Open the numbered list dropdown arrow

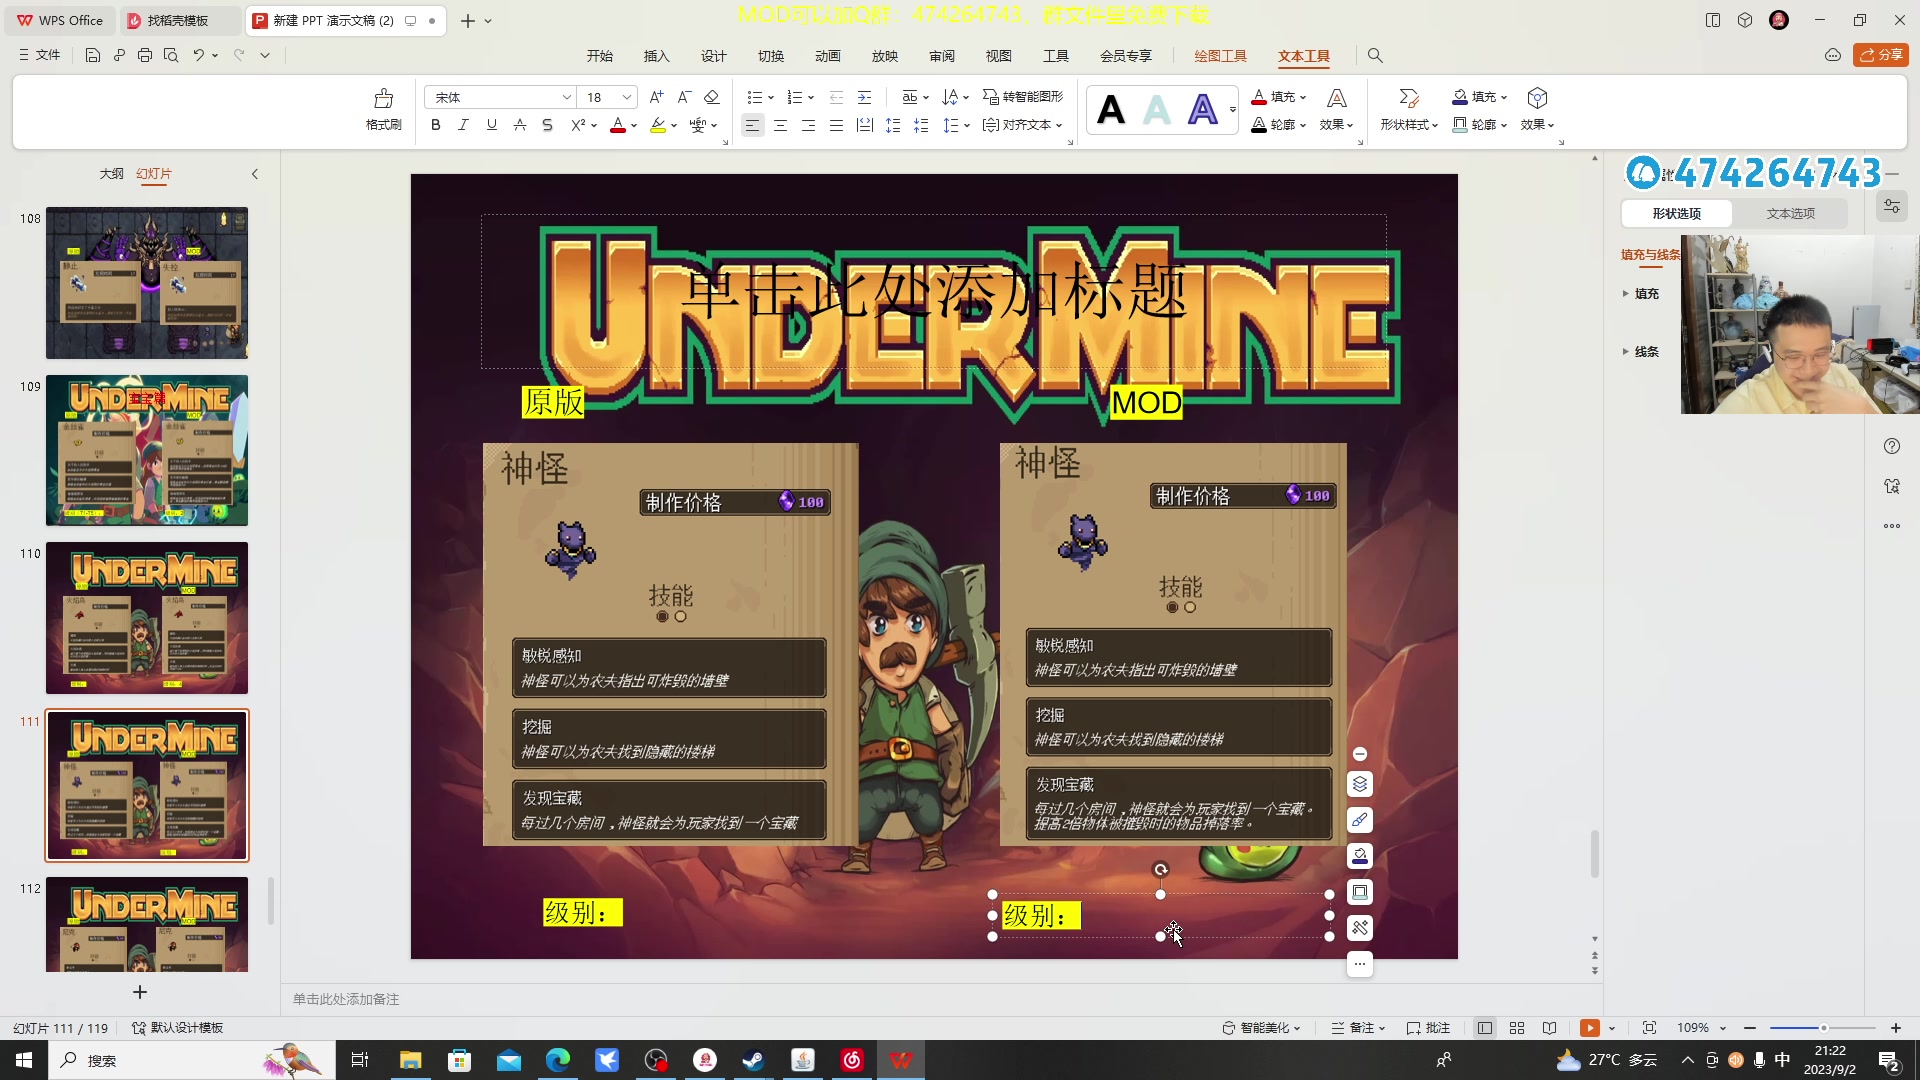click(x=811, y=98)
